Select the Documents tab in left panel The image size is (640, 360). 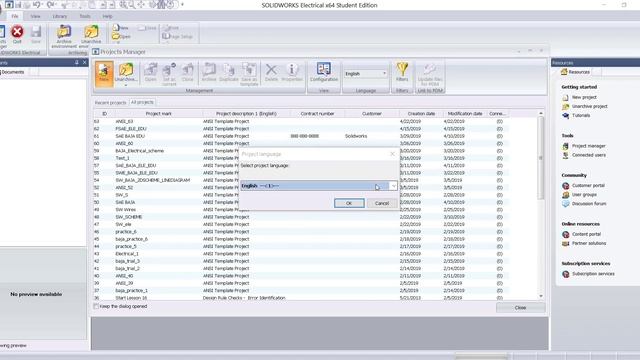(13, 72)
